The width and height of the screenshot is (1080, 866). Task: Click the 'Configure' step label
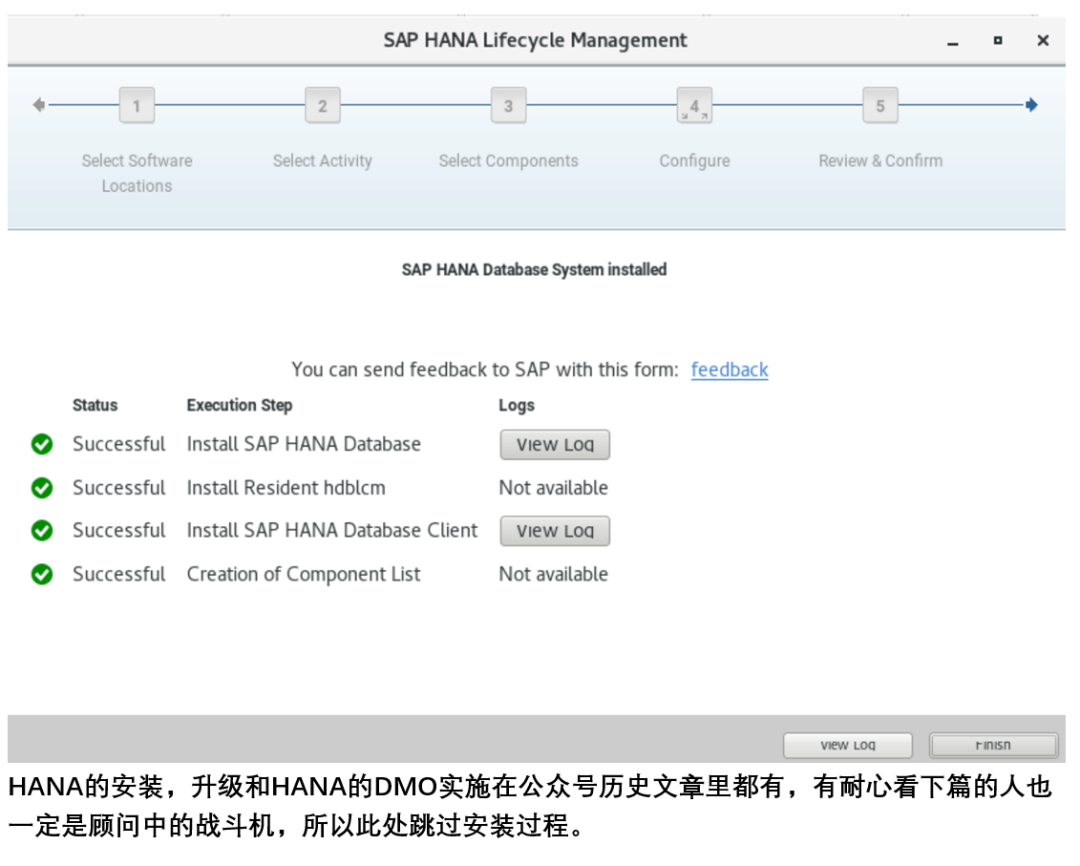[x=695, y=161]
